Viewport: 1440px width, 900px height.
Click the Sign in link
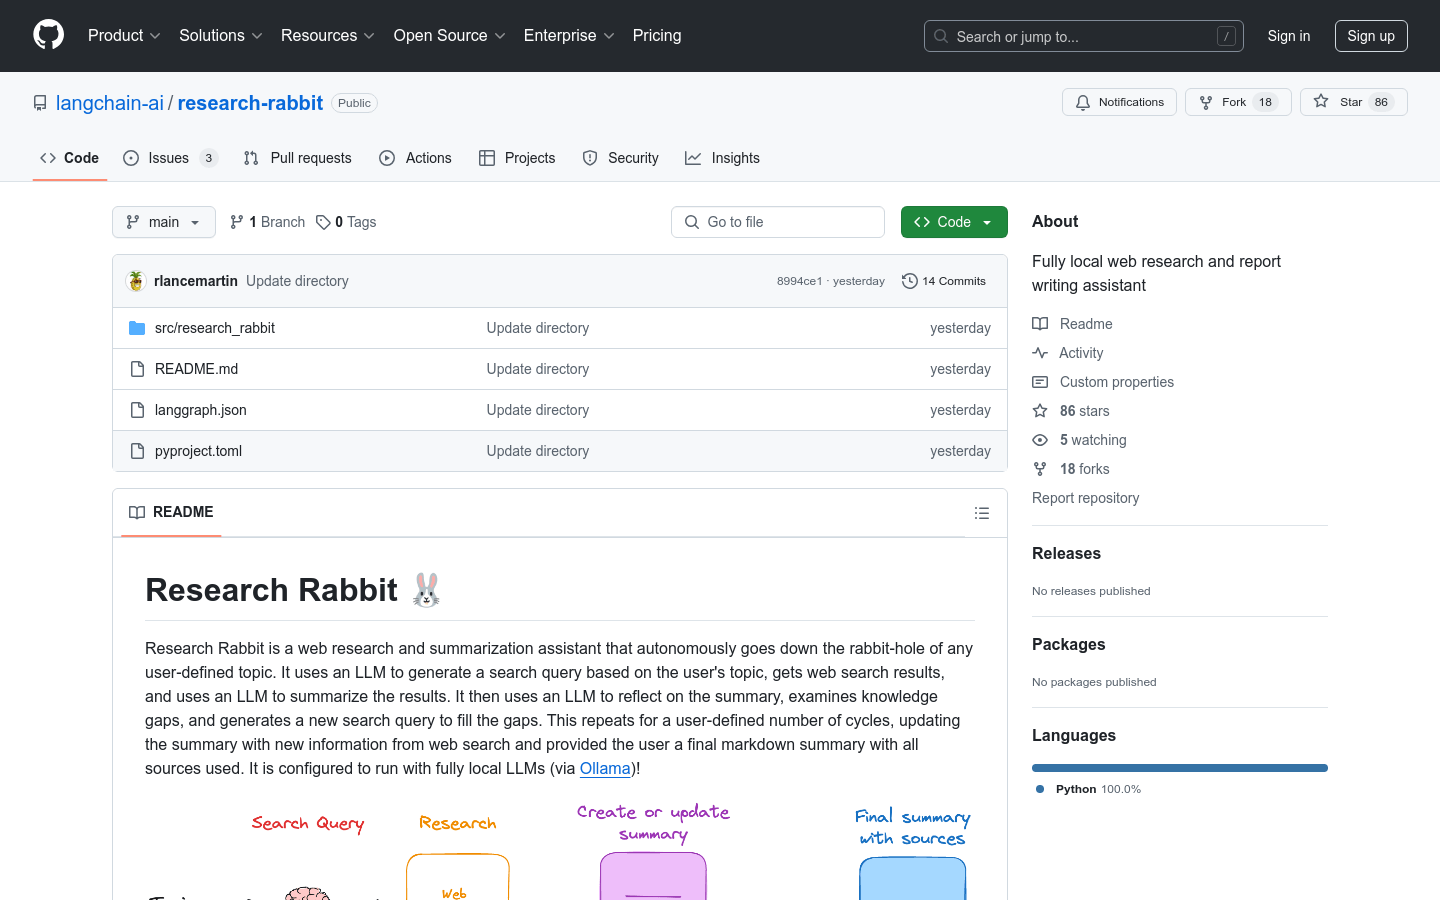coord(1288,36)
